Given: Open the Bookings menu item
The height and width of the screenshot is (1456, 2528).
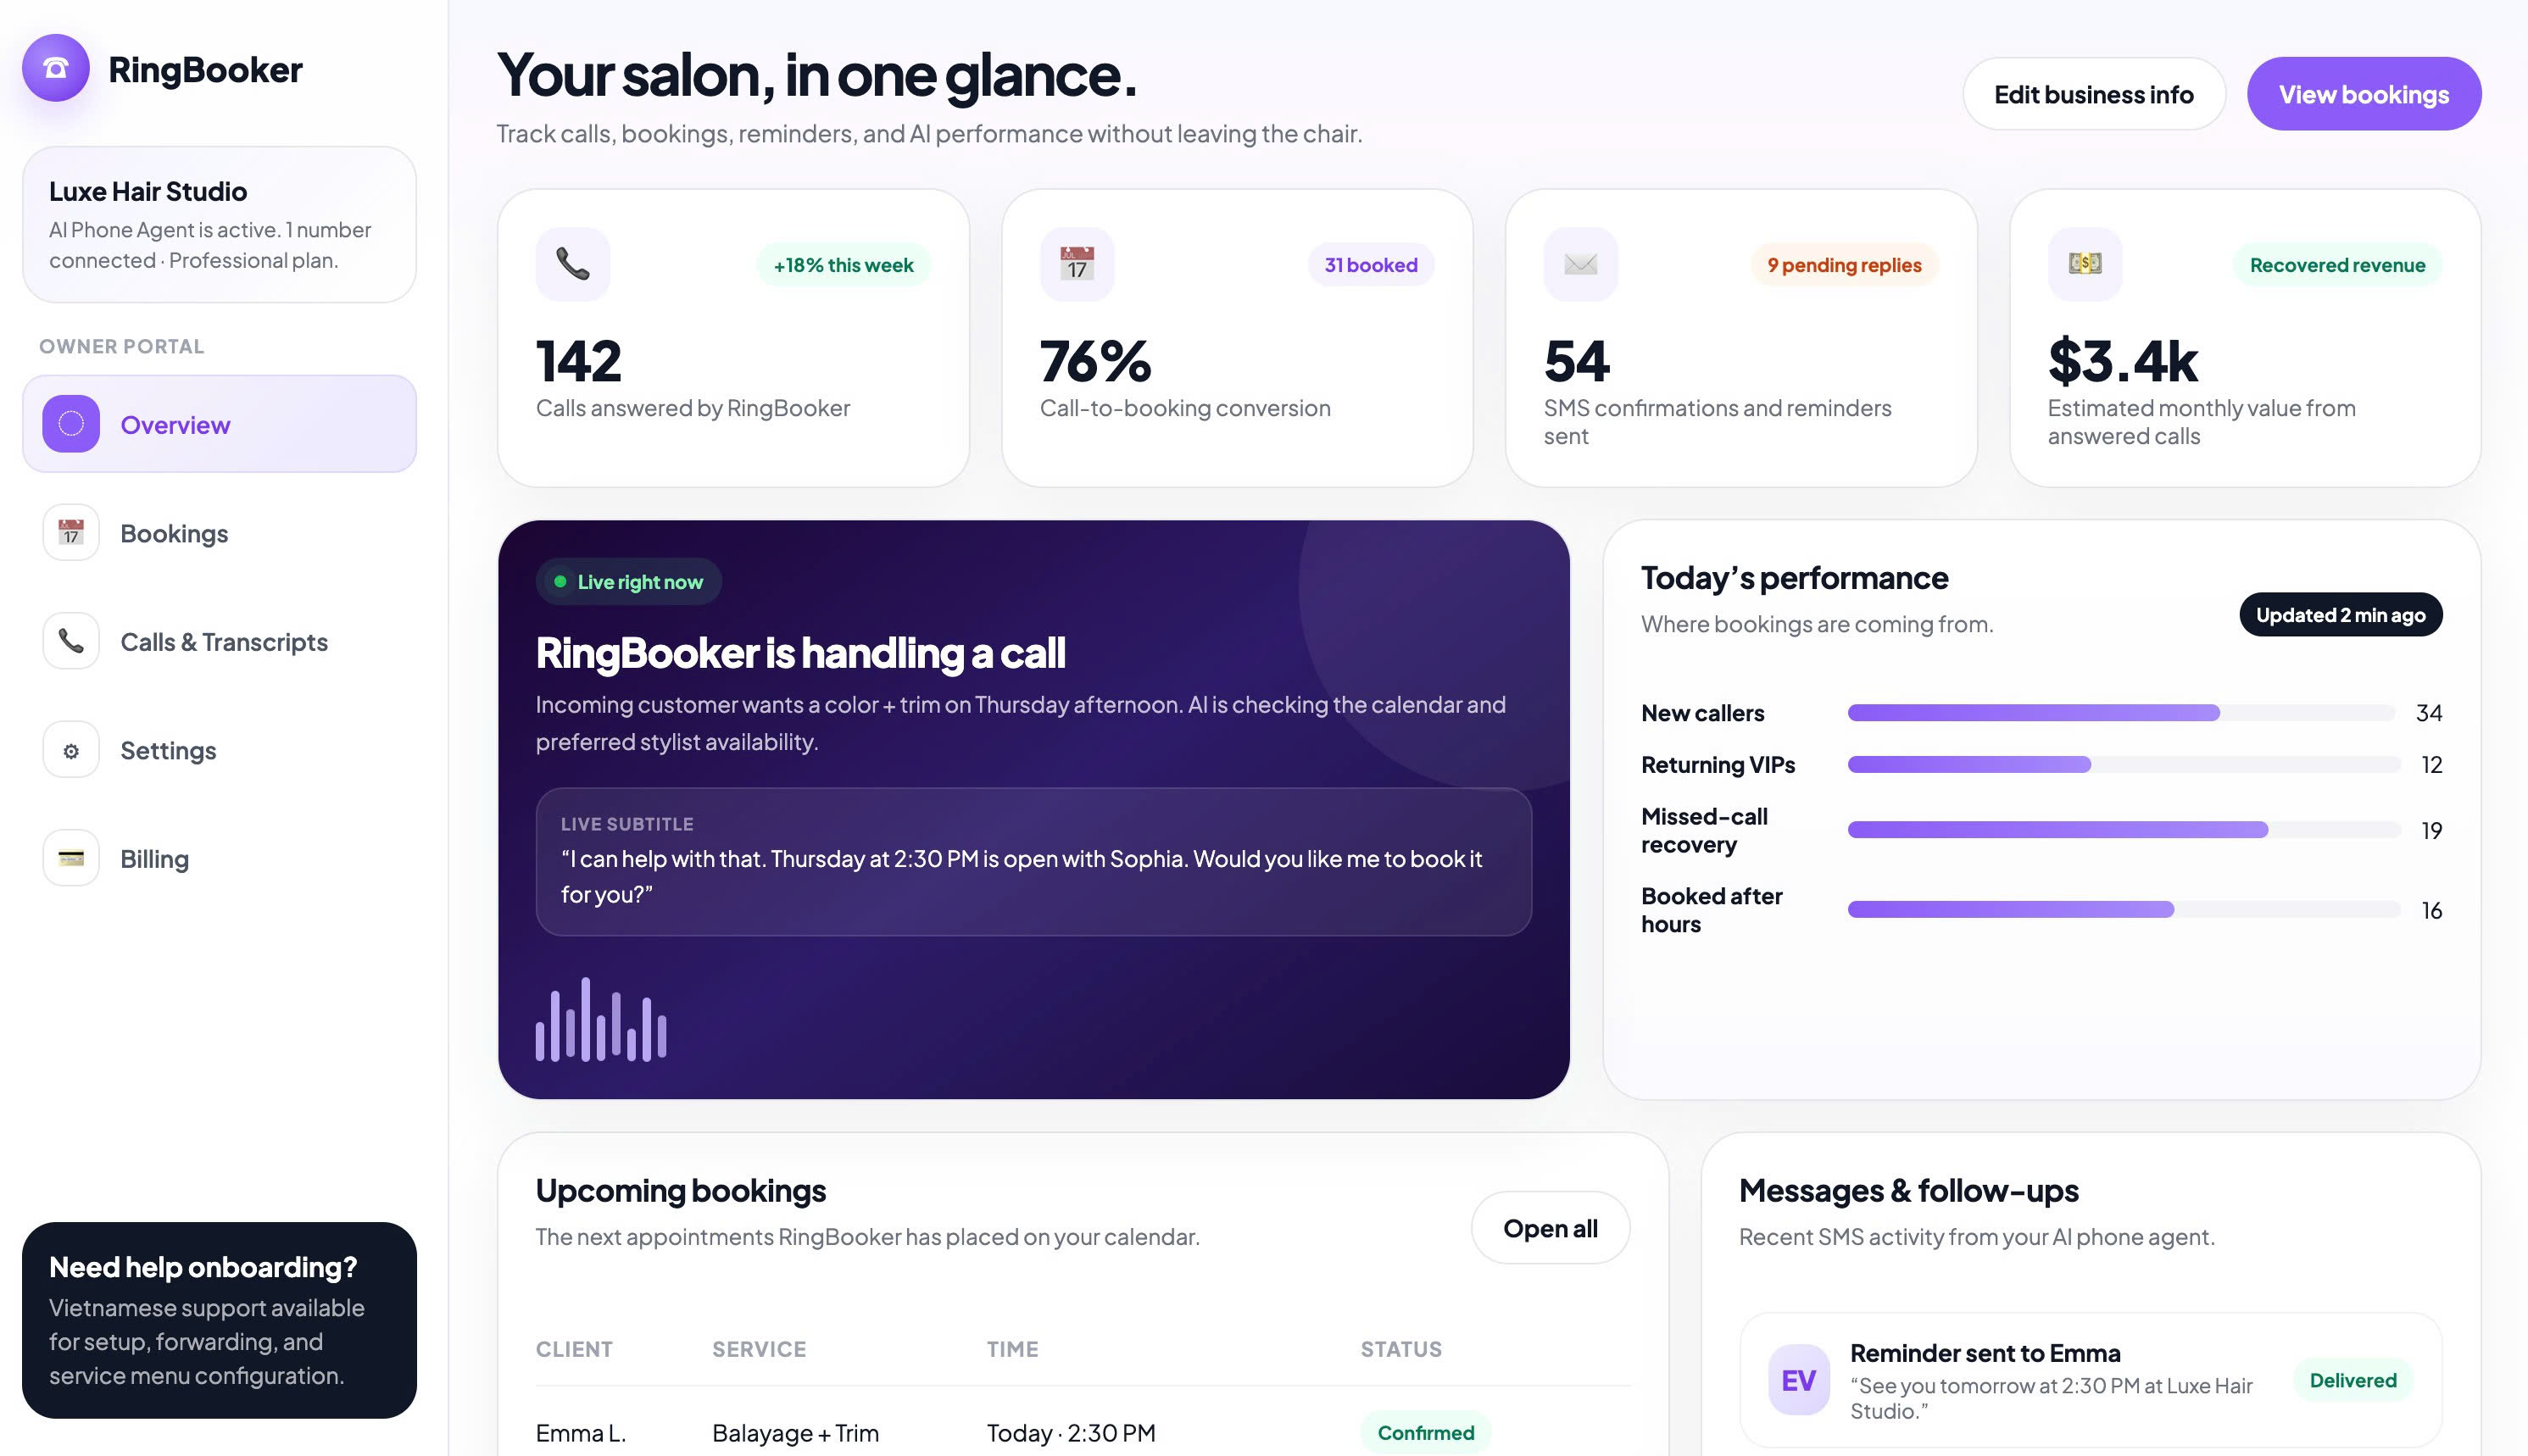Looking at the screenshot, I should click(174, 533).
